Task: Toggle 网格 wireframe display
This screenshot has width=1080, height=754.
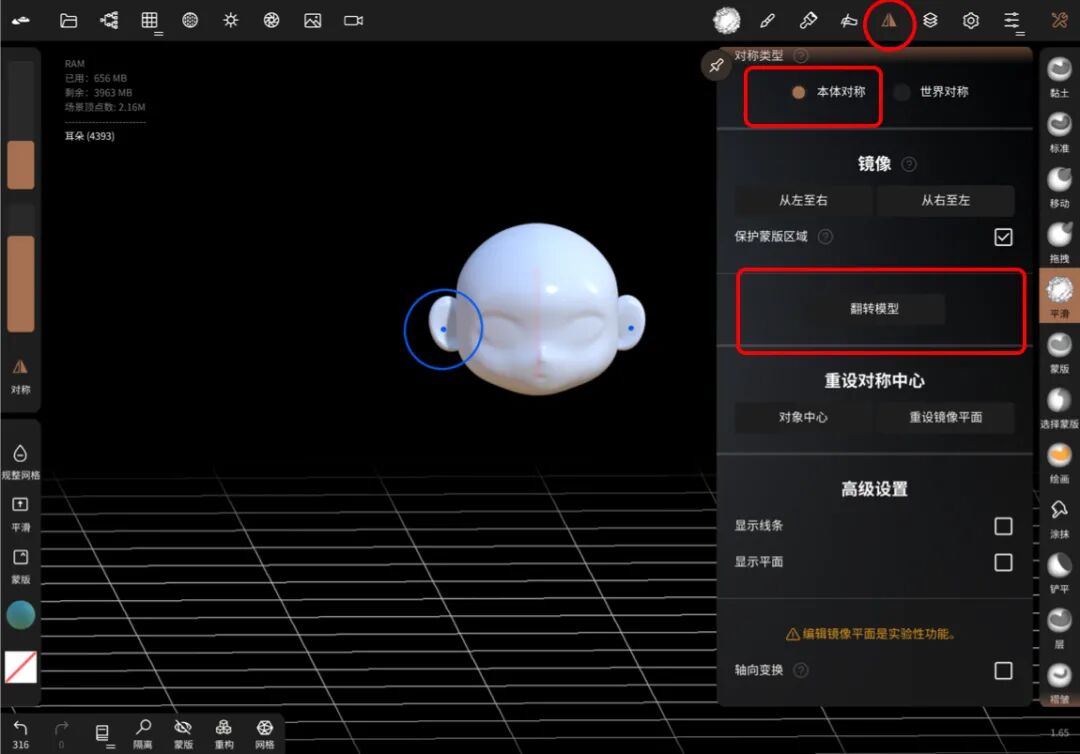Action: [x=264, y=734]
